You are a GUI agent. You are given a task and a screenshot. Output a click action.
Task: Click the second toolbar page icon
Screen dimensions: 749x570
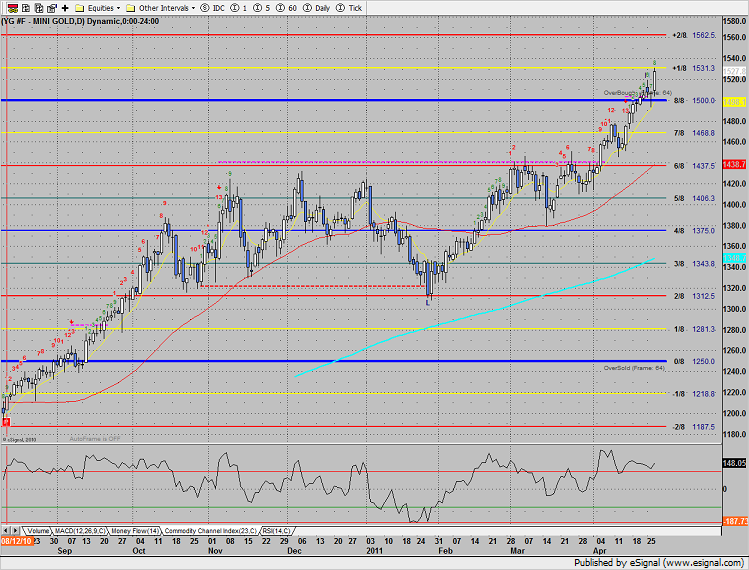click(26, 8)
